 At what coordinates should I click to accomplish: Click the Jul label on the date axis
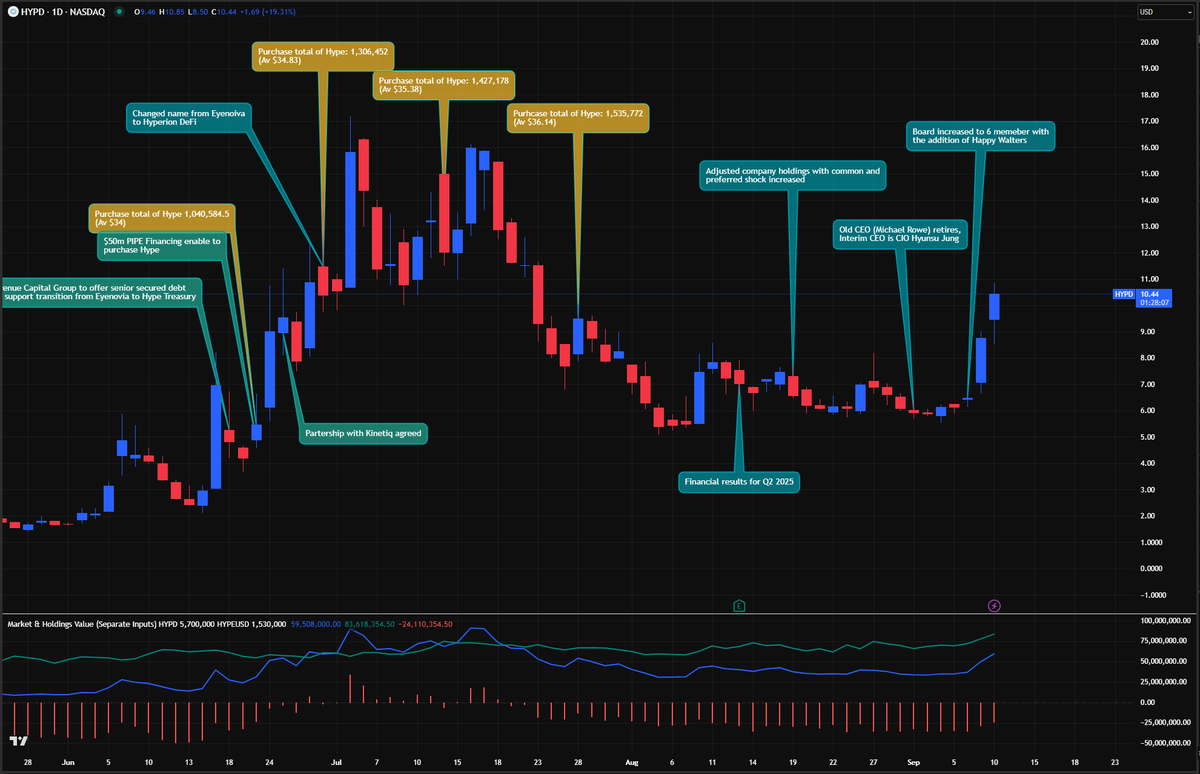coord(336,761)
